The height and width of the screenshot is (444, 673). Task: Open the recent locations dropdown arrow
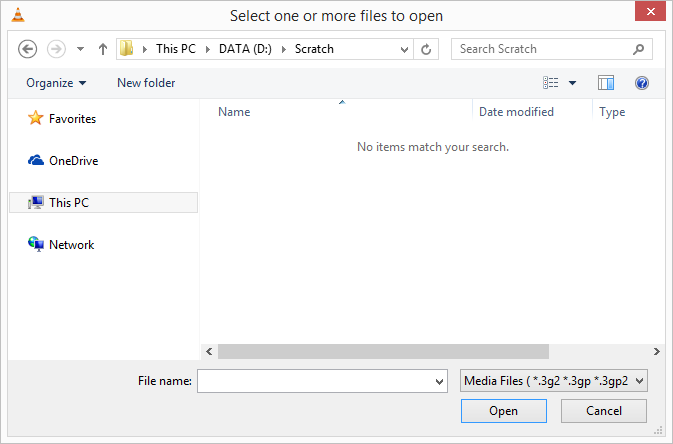(x=80, y=49)
